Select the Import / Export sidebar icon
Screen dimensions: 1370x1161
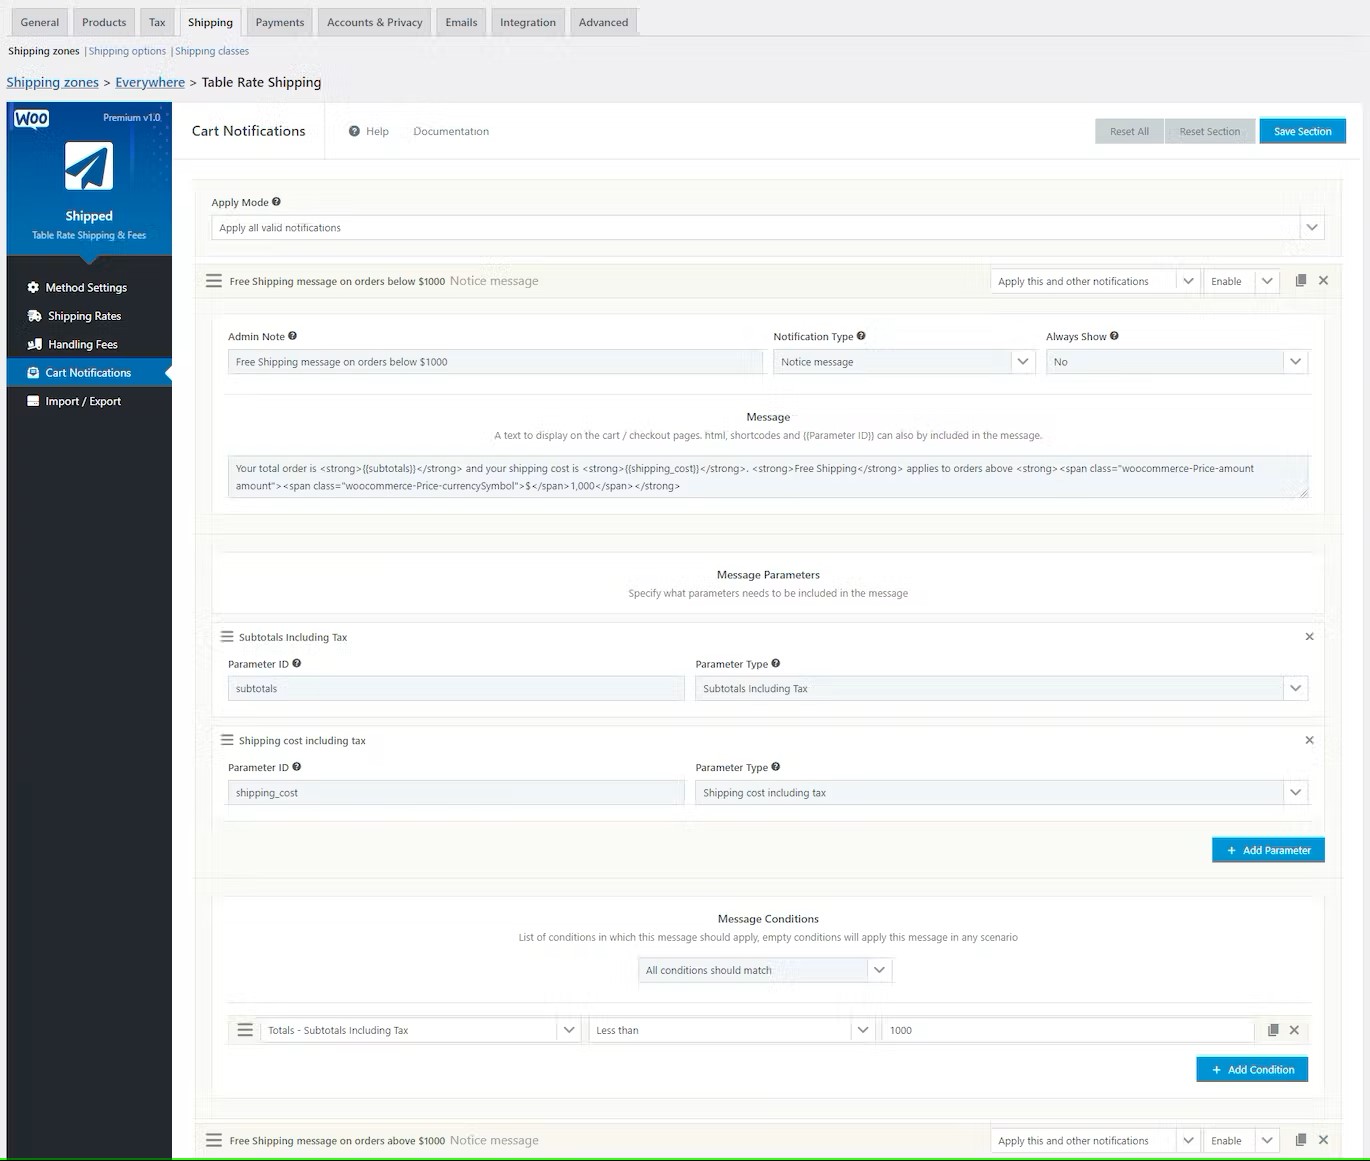(x=33, y=401)
